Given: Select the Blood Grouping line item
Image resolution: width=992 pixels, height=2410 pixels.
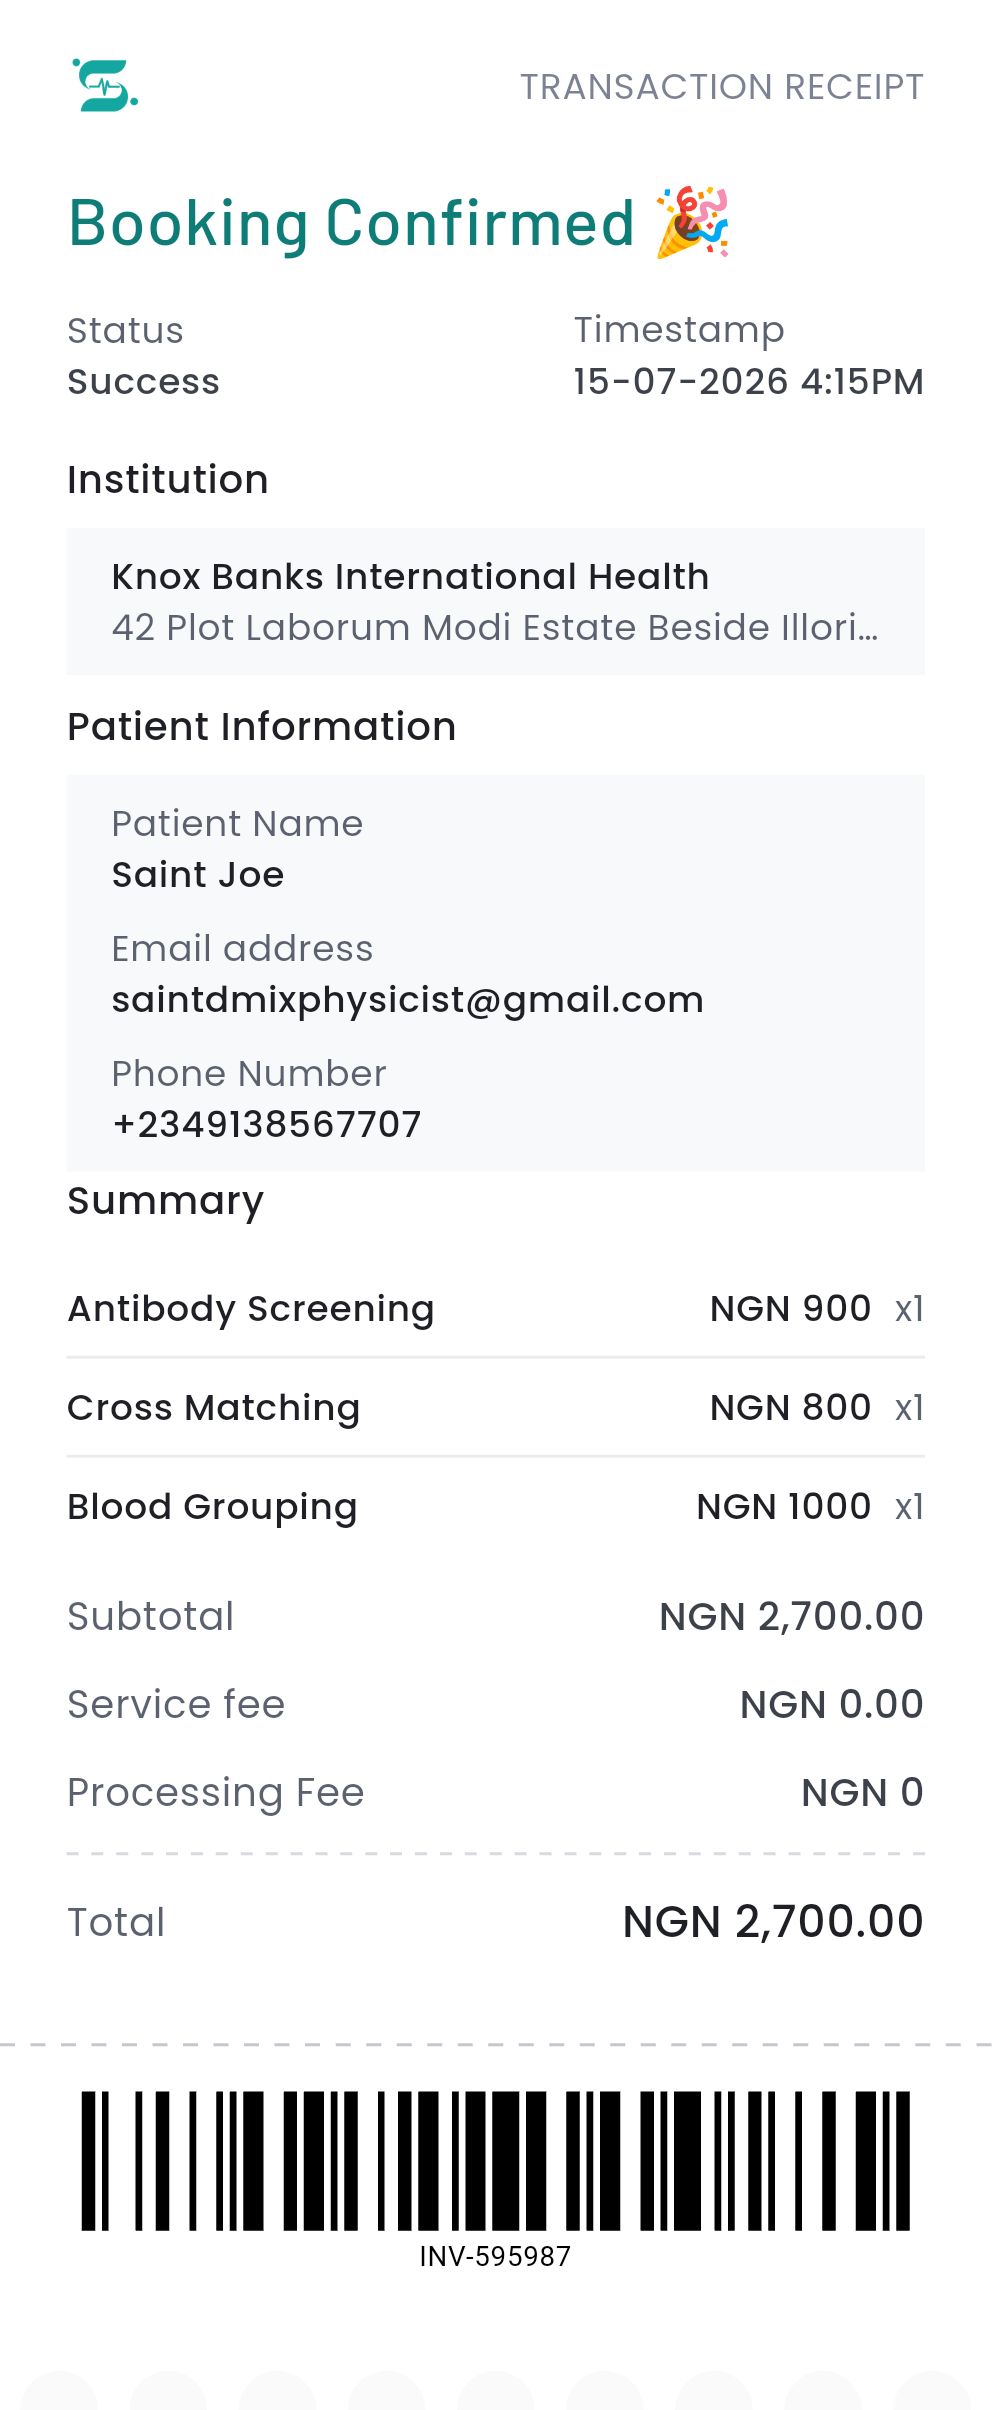Looking at the screenshot, I should 496,1506.
